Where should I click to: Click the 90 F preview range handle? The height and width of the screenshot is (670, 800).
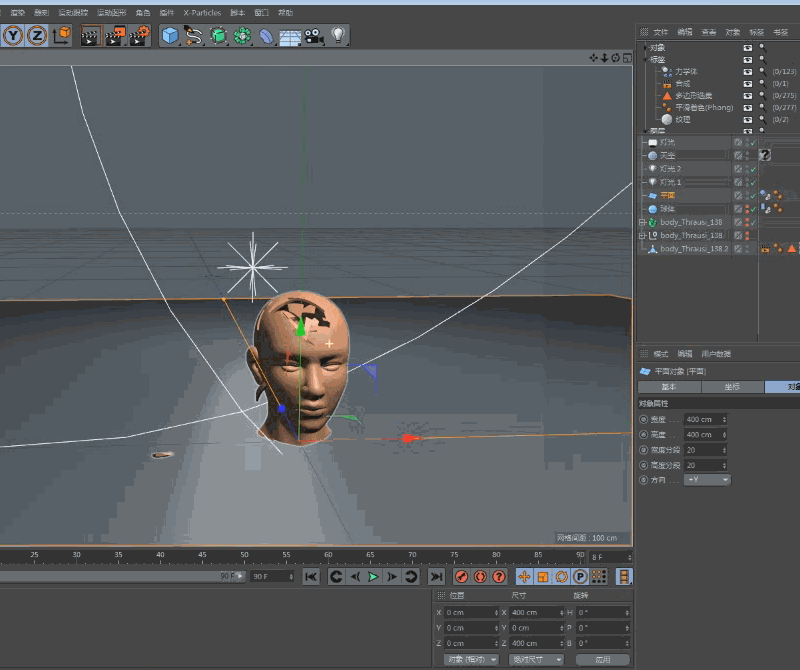[240, 576]
